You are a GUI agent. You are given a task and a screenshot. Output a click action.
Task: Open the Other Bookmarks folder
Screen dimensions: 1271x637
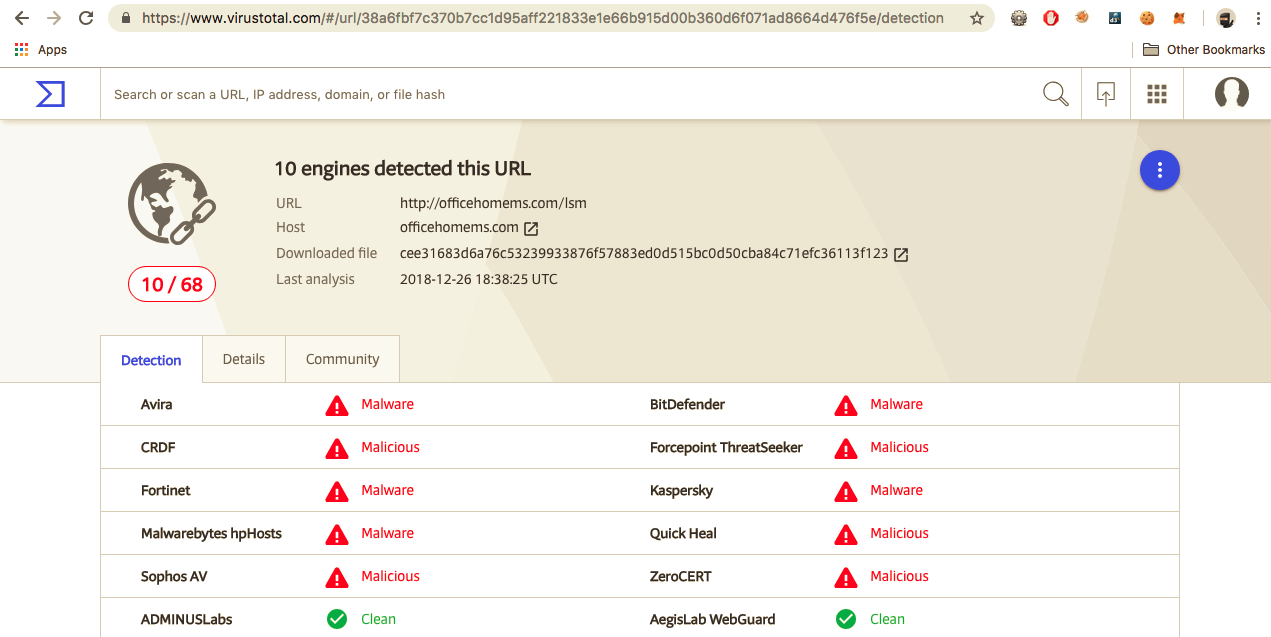(x=1204, y=49)
